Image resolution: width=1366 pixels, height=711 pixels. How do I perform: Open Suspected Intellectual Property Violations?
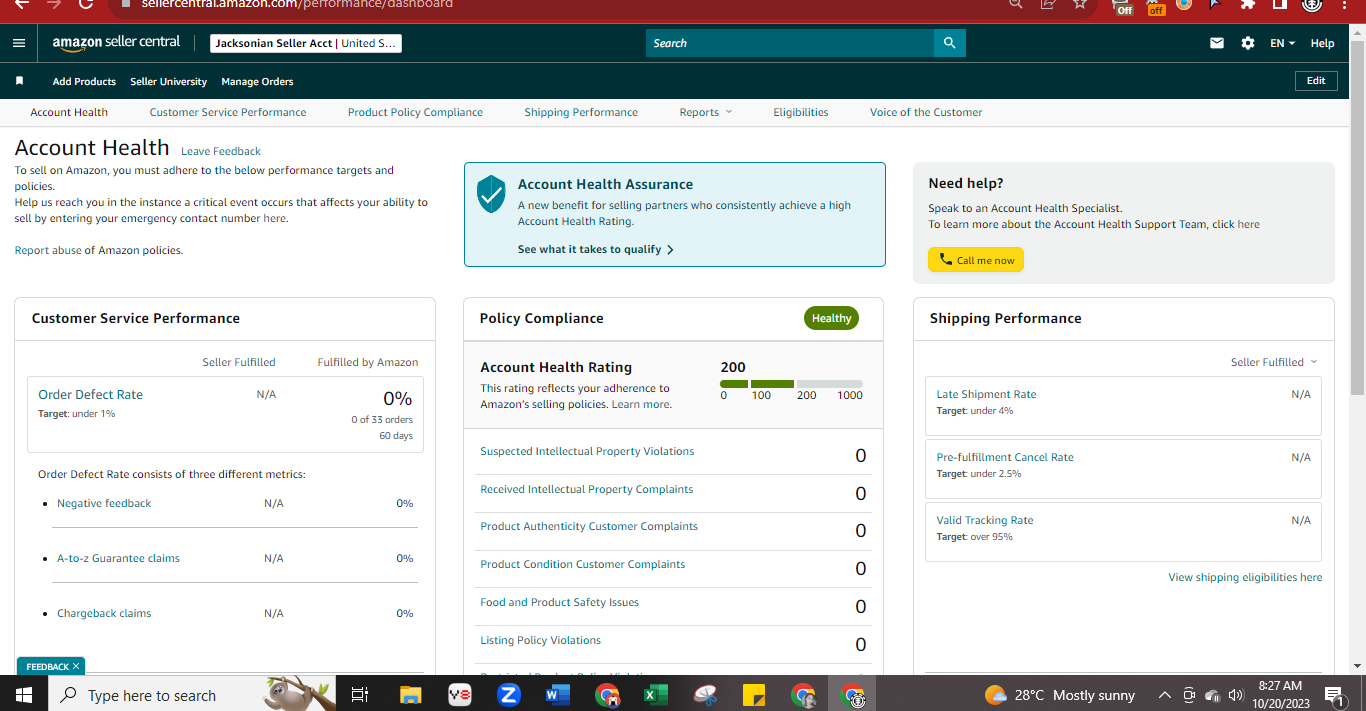point(587,451)
